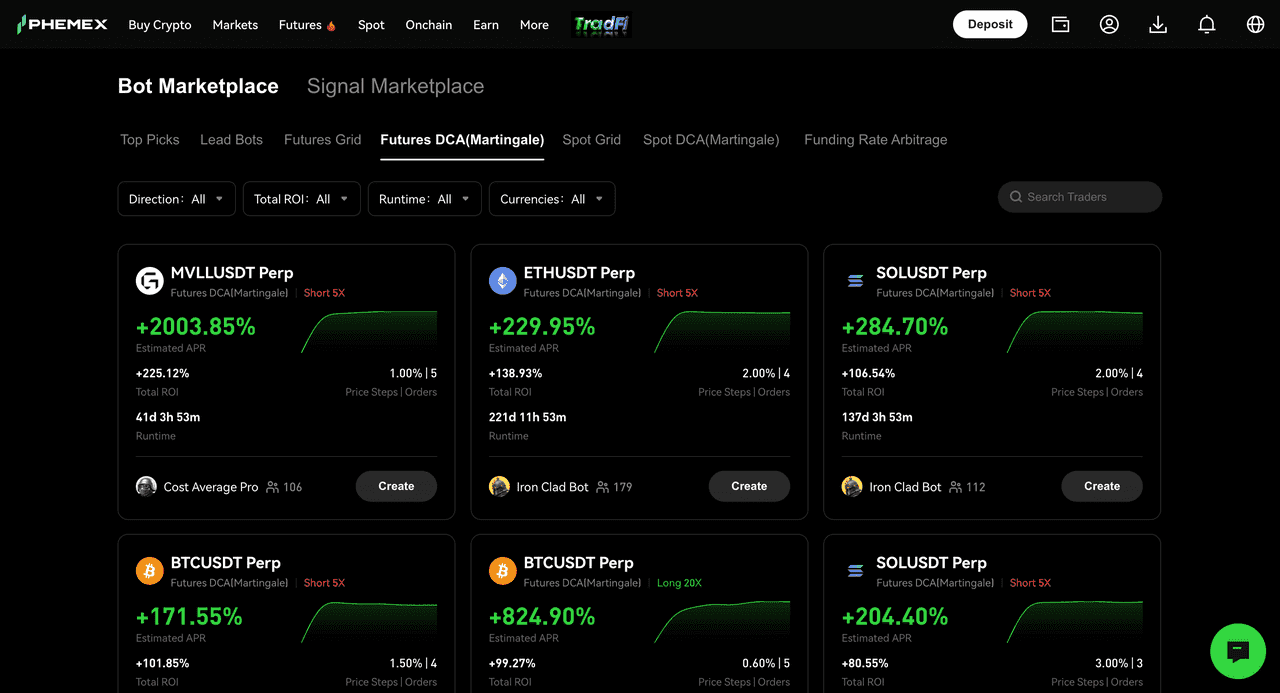Click the Phemex logo
This screenshot has height=693, width=1280.
coord(62,24)
